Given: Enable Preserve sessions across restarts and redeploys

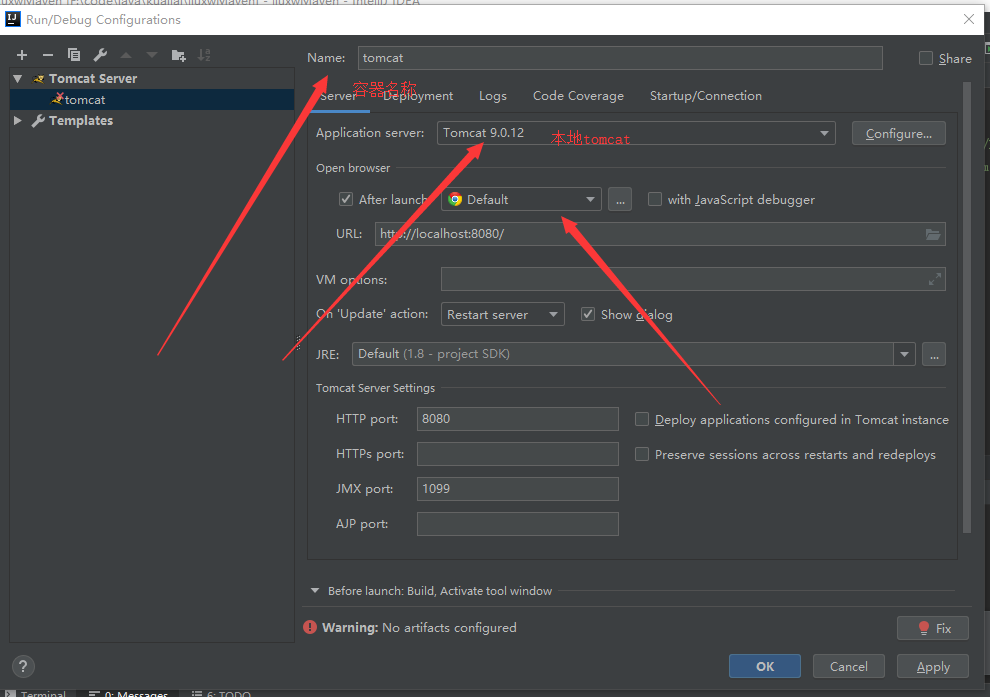Looking at the screenshot, I should [641, 454].
